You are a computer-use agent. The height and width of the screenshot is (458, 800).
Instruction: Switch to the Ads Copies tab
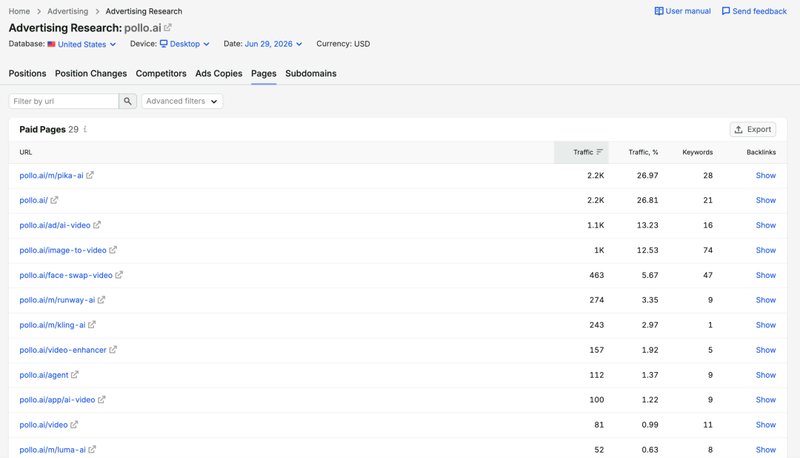point(218,73)
